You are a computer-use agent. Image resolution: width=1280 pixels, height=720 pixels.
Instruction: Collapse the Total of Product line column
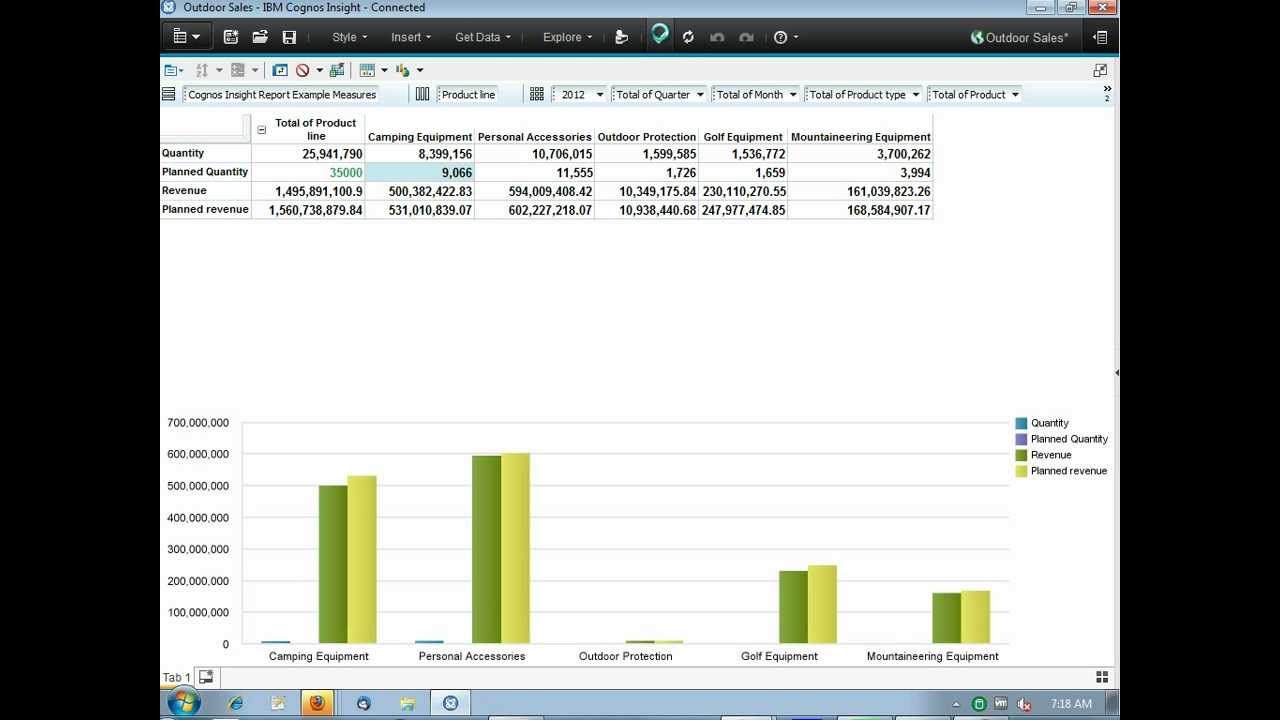[262, 129]
